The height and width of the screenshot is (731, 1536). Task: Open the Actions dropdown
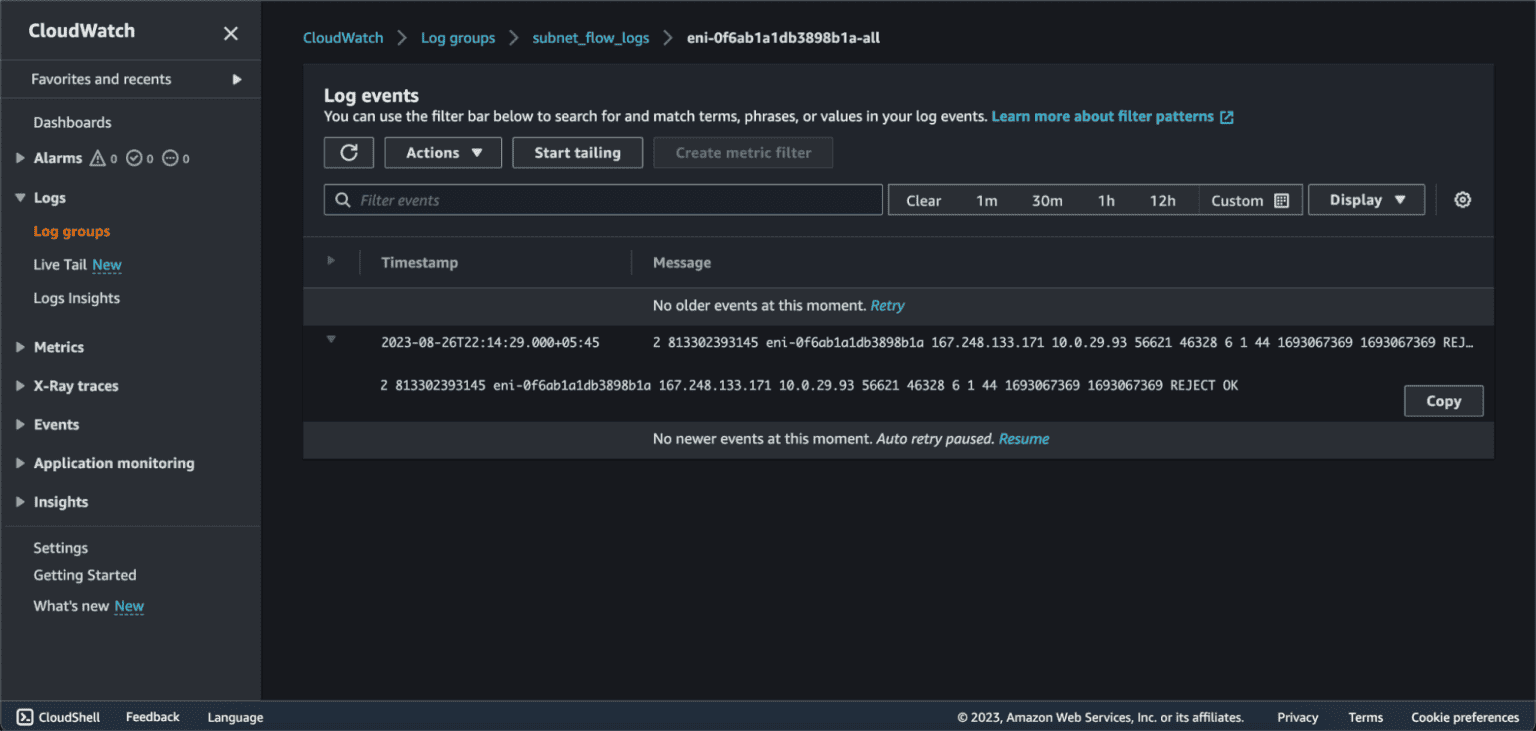click(443, 152)
